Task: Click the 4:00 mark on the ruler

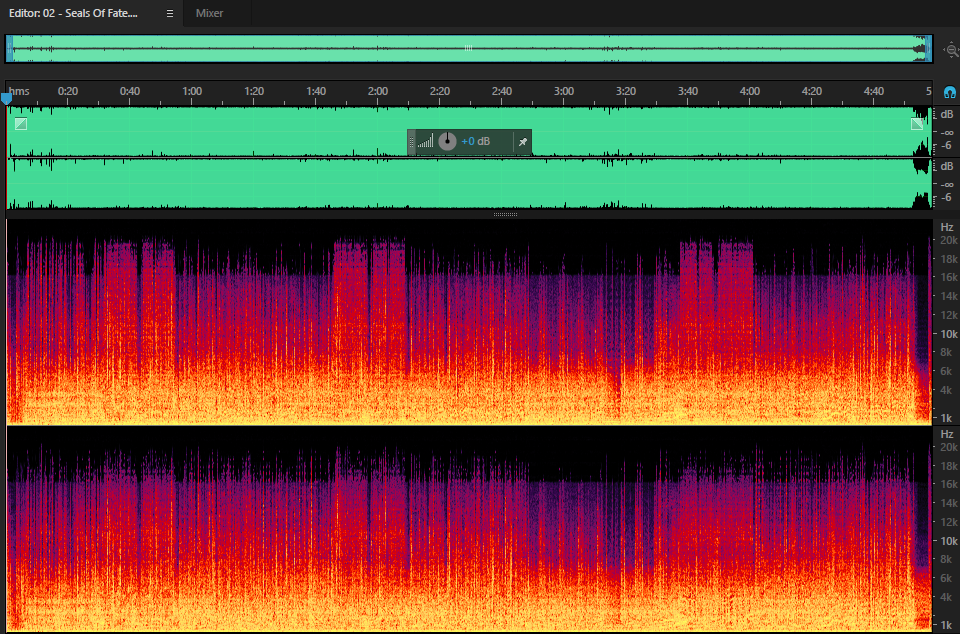Action: [x=749, y=91]
